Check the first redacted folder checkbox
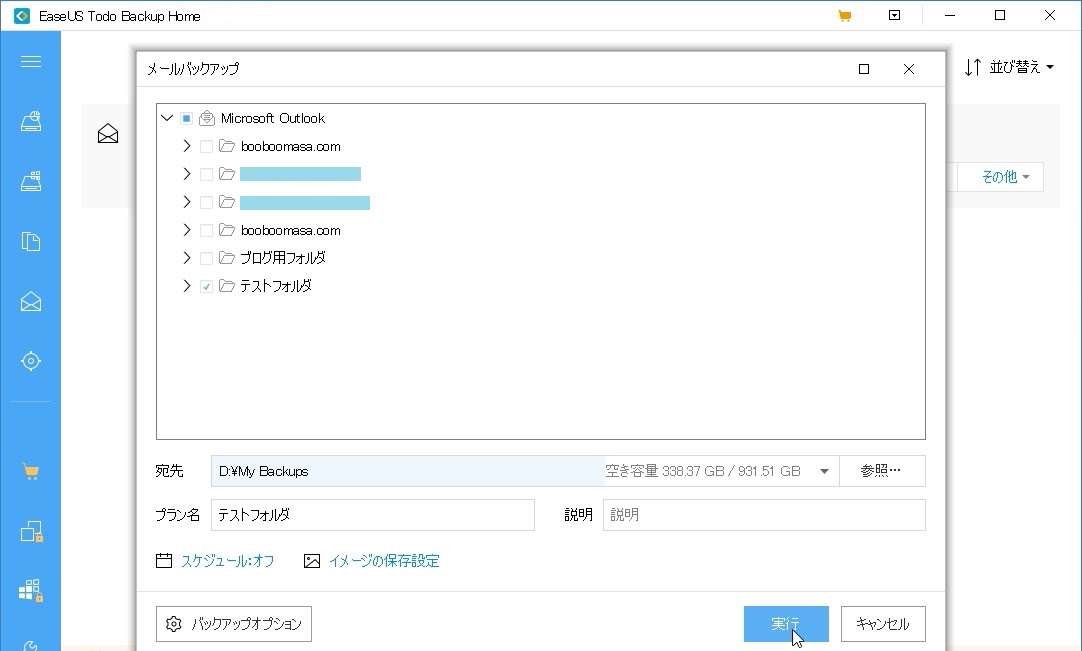1082x651 pixels. pos(206,174)
